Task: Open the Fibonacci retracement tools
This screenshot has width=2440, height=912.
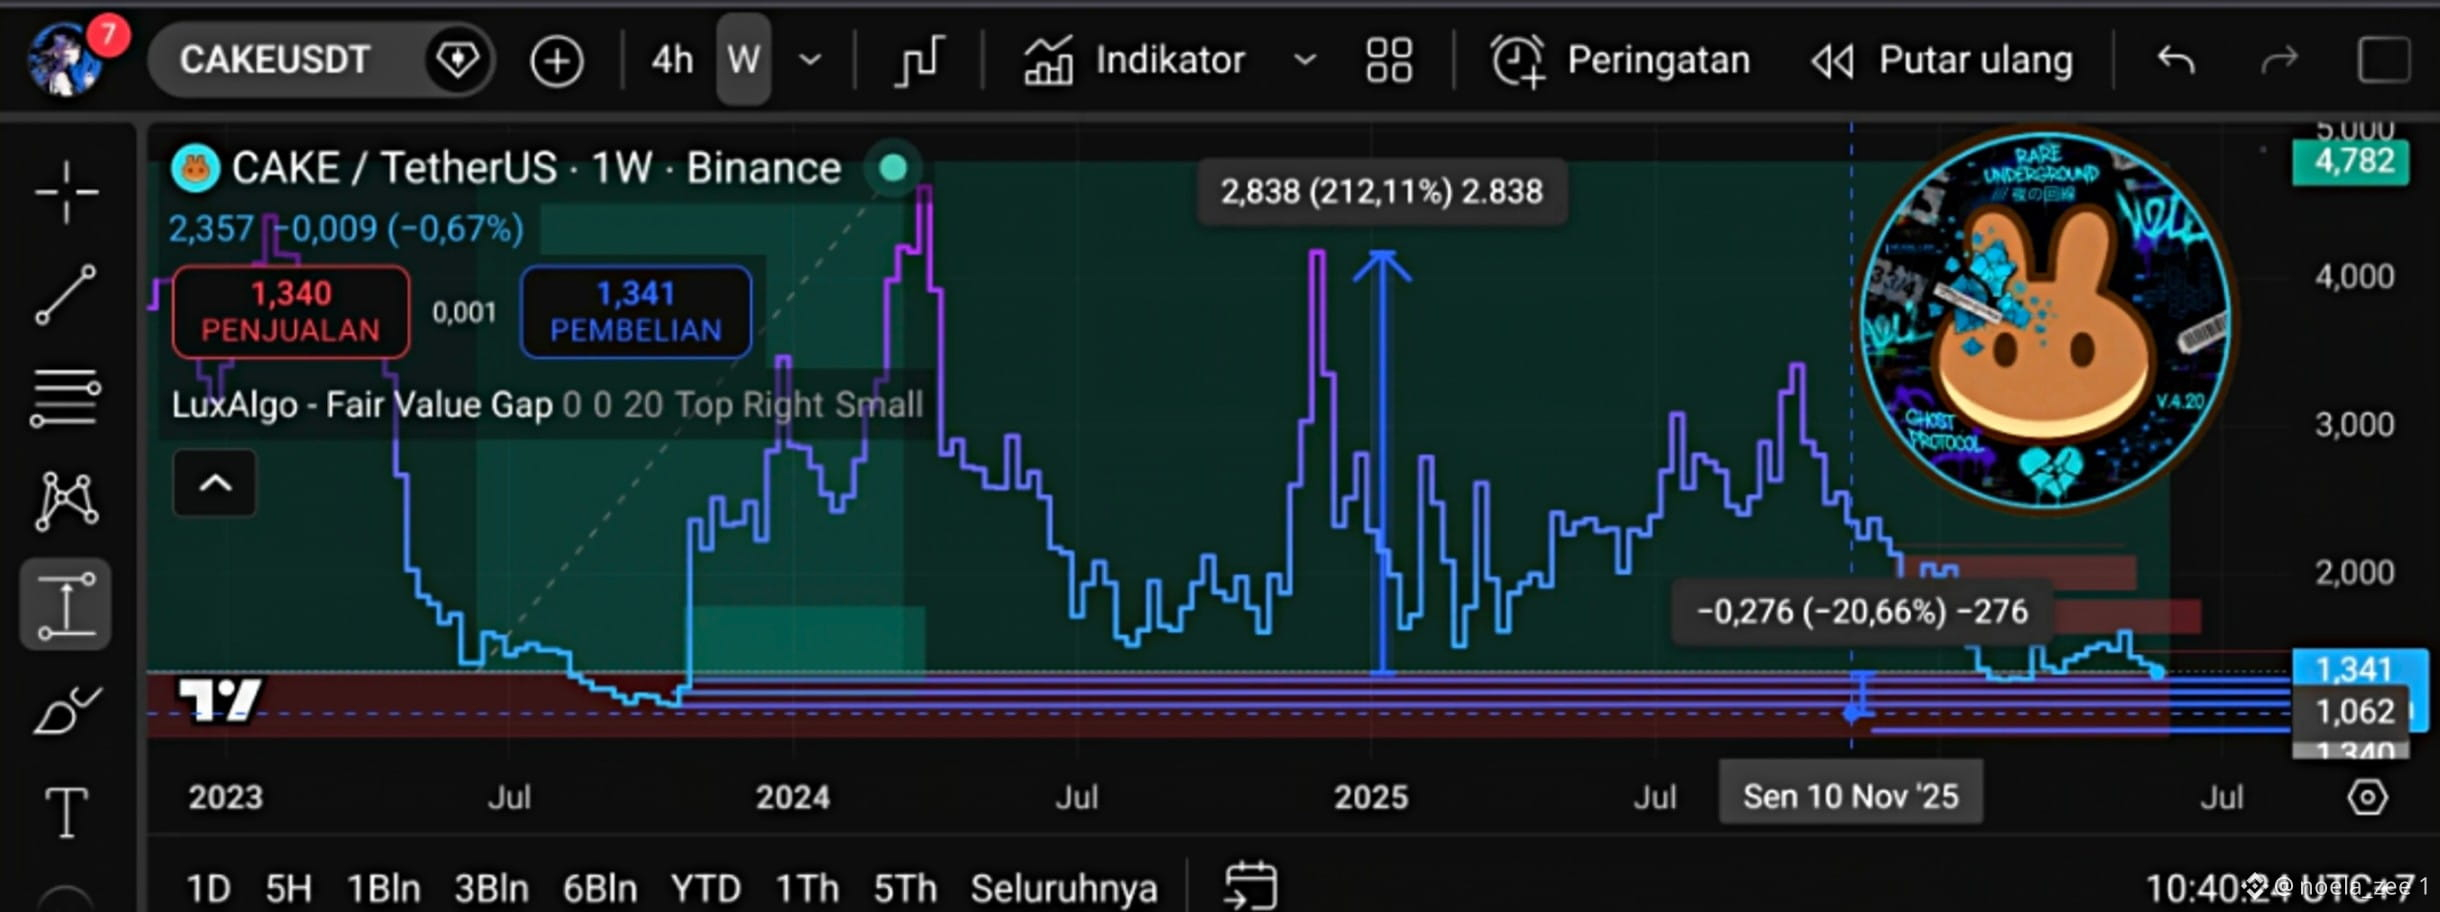Action: [66, 397]
